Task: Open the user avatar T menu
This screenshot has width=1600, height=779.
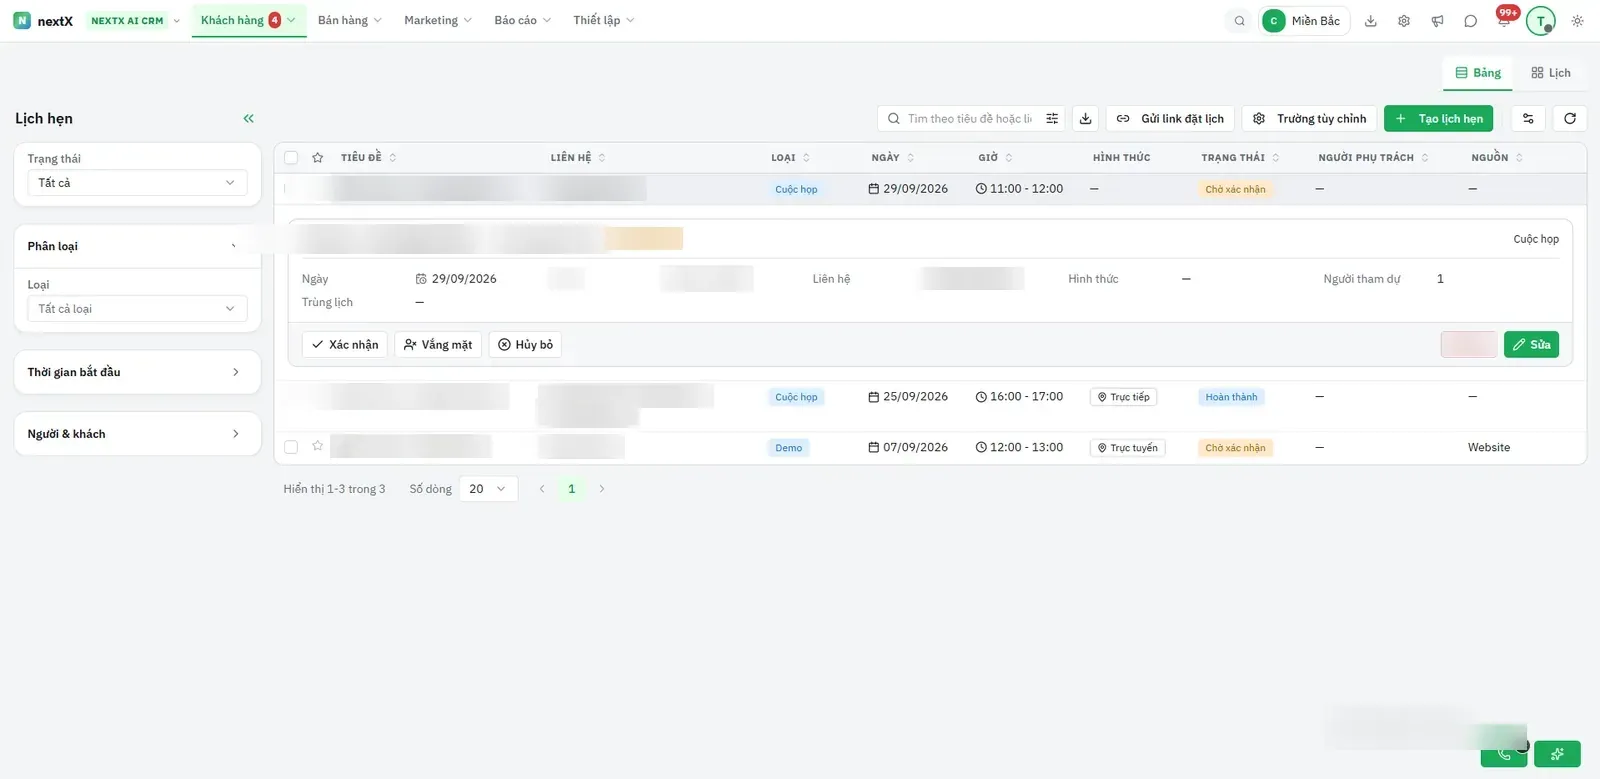Action: (1541, 21)
